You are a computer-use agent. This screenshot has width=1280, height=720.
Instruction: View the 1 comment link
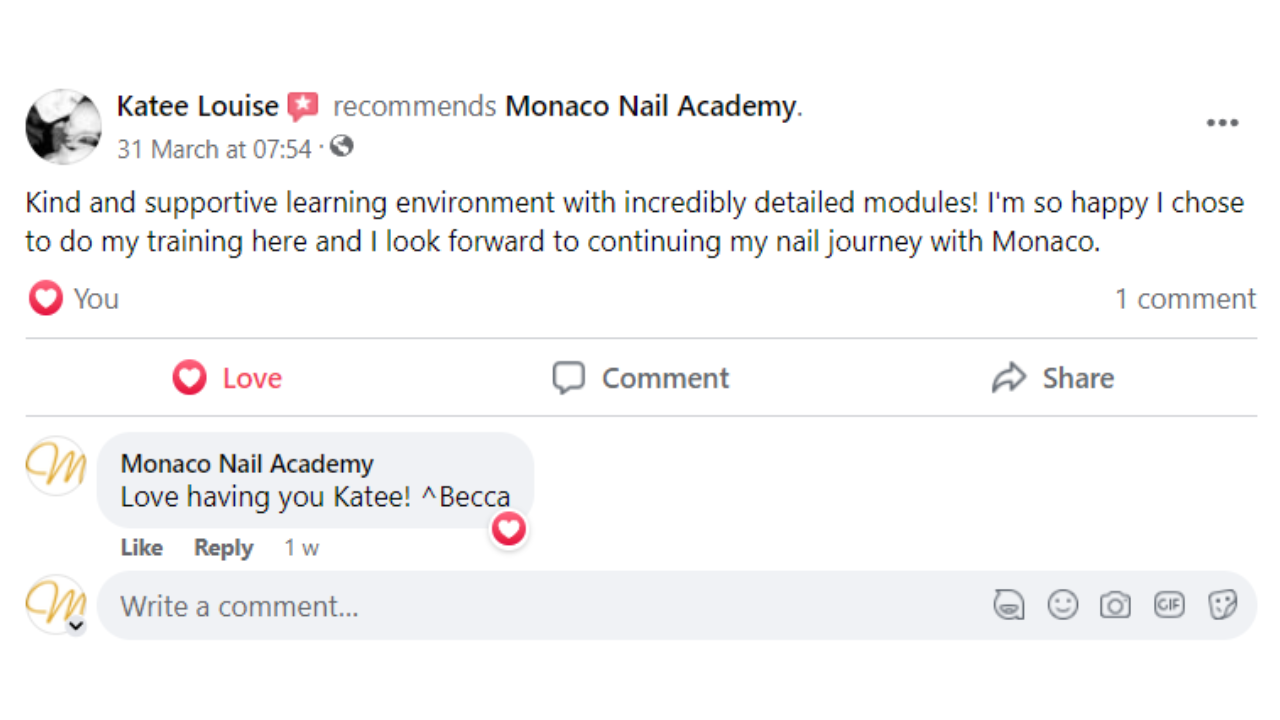click(x=1185, y=299)
